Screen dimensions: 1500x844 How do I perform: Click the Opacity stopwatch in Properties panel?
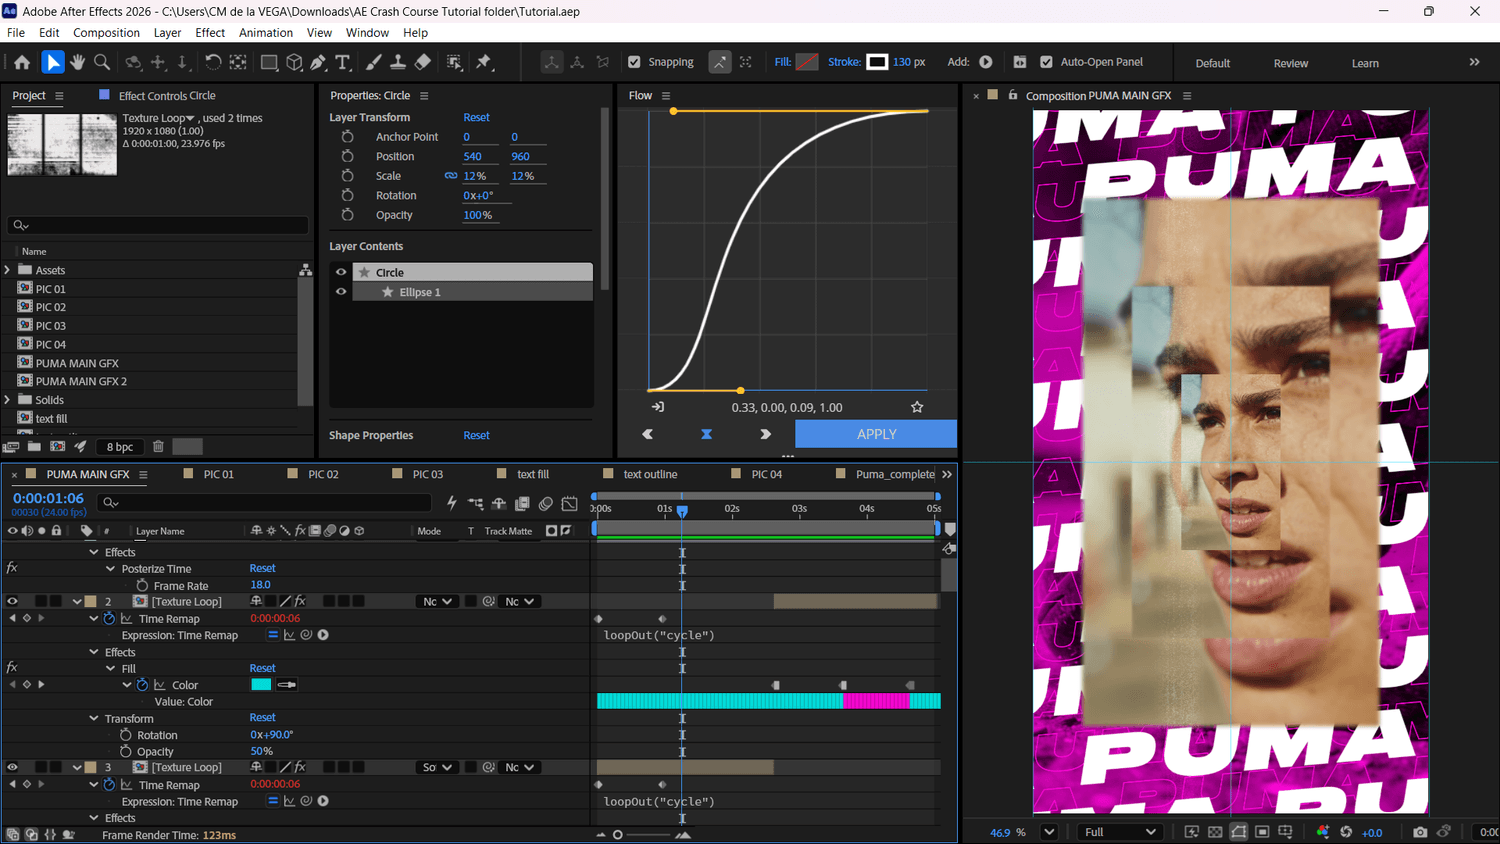(x=347, y=215)
